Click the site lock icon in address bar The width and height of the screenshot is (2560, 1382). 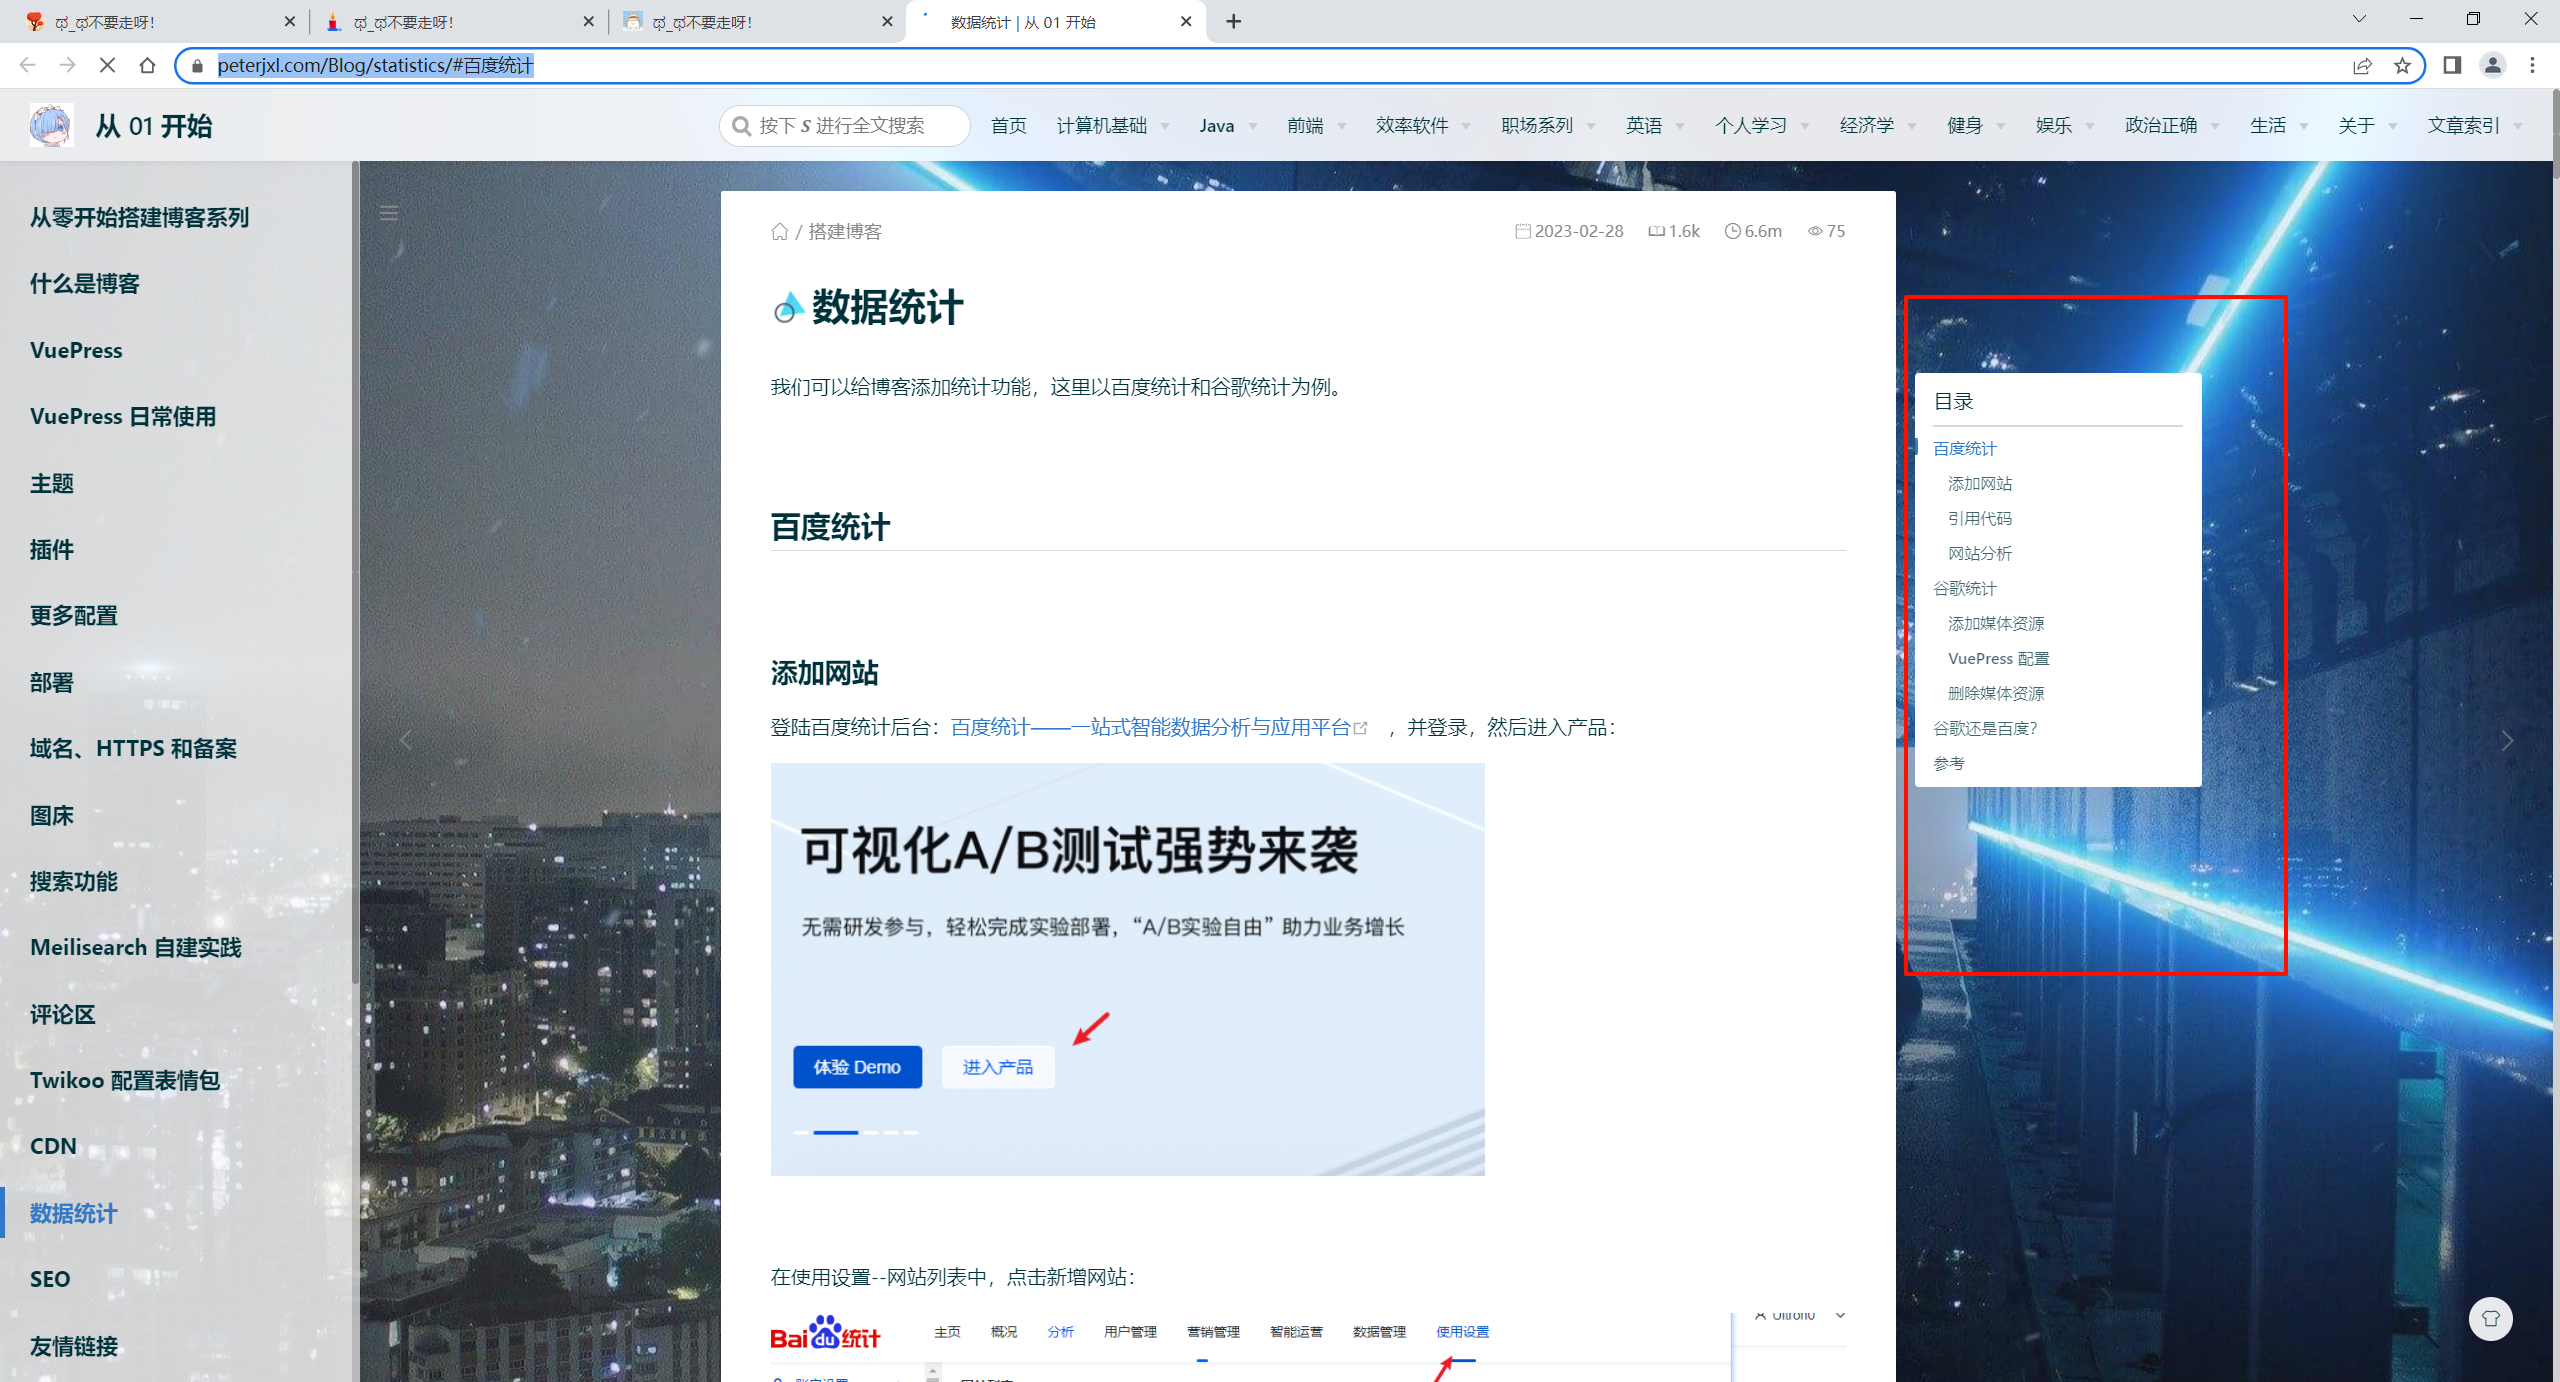[x=197, y=66]
